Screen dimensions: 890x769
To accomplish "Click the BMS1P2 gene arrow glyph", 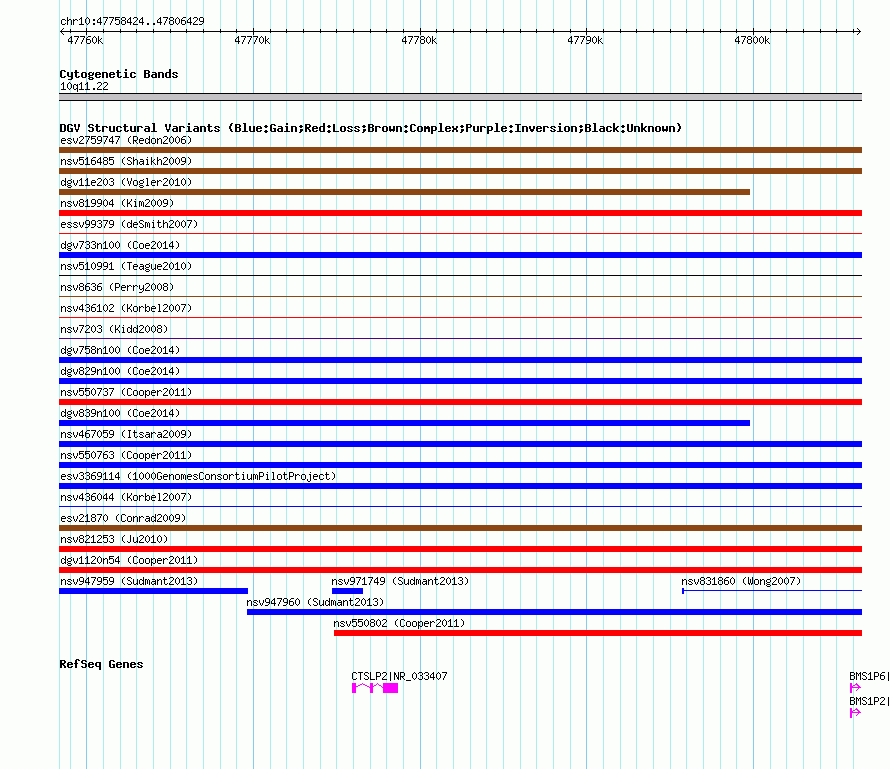I will click(855, 713).
